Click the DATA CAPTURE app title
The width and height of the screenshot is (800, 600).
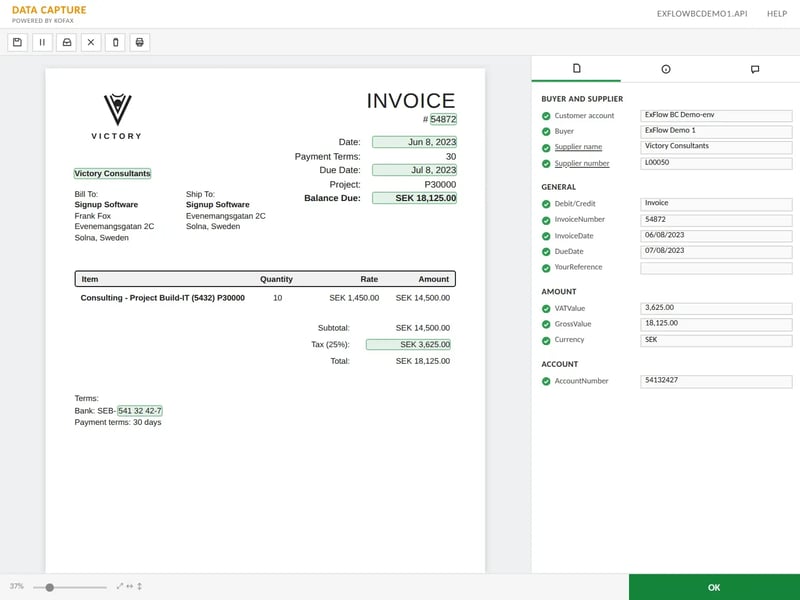coord(49,10)
